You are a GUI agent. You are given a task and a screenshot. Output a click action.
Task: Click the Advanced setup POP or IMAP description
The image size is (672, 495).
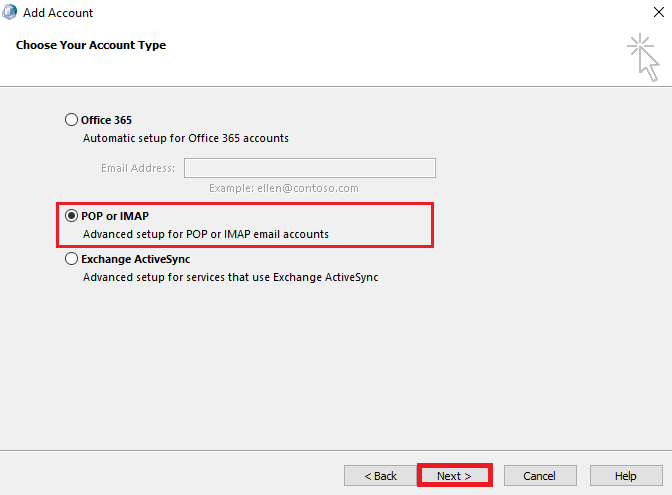point(205,234)
